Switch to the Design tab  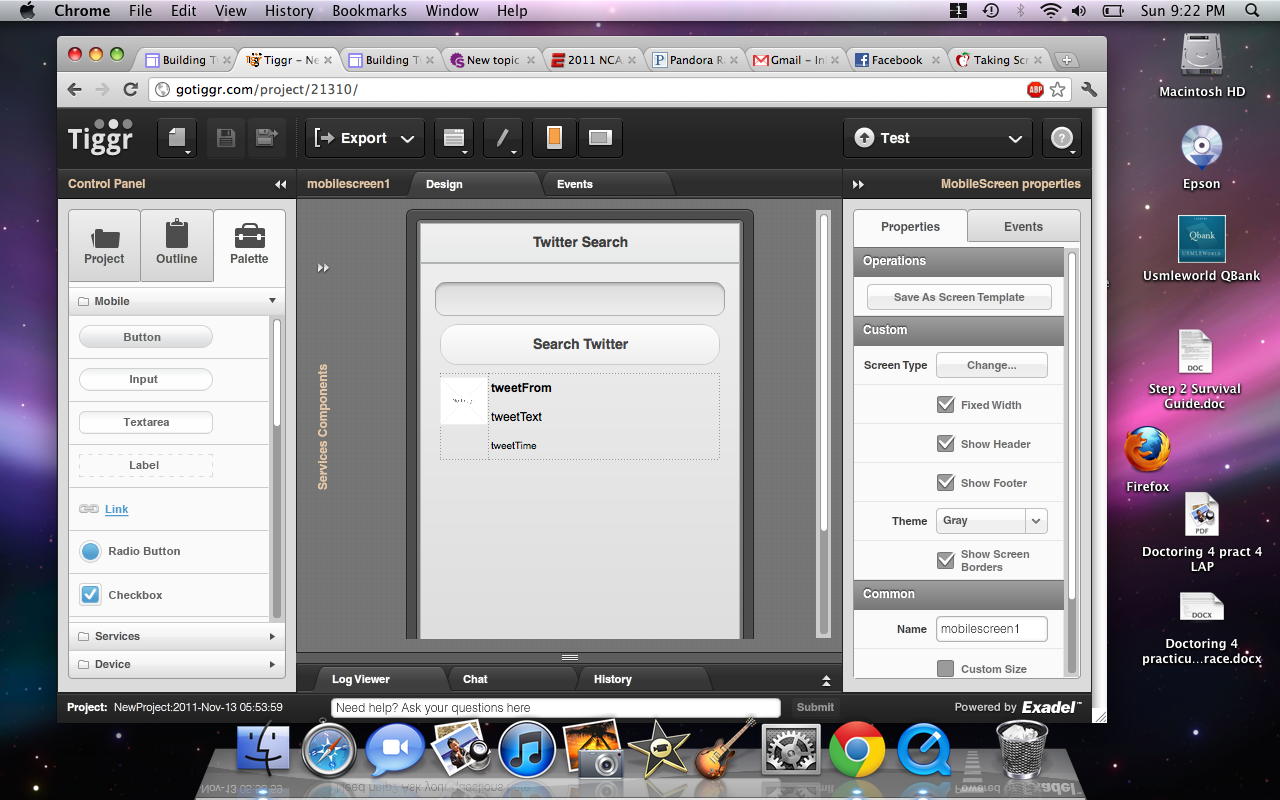click(x=444, y=184)
